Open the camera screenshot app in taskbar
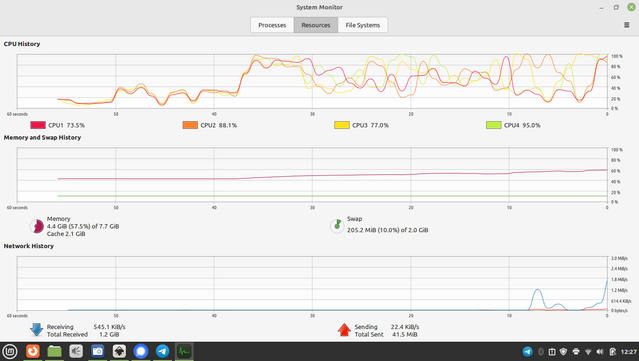The image size is (639, 361). tap(97, 351)
